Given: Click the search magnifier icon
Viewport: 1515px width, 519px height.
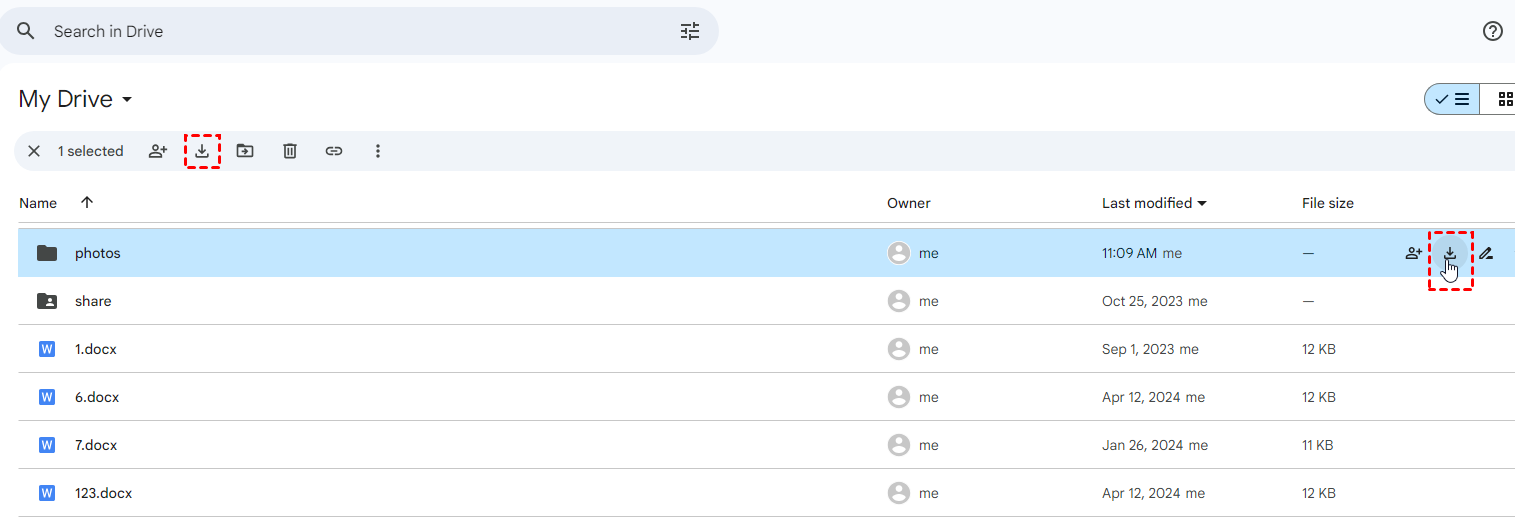Looking at the screenshot, I should click(27, 31).
